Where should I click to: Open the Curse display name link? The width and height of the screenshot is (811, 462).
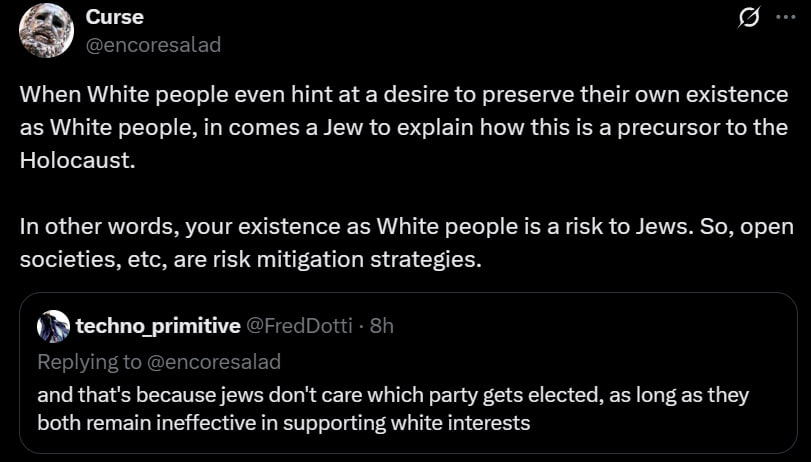pyautogui.click(x=114, y=17)
